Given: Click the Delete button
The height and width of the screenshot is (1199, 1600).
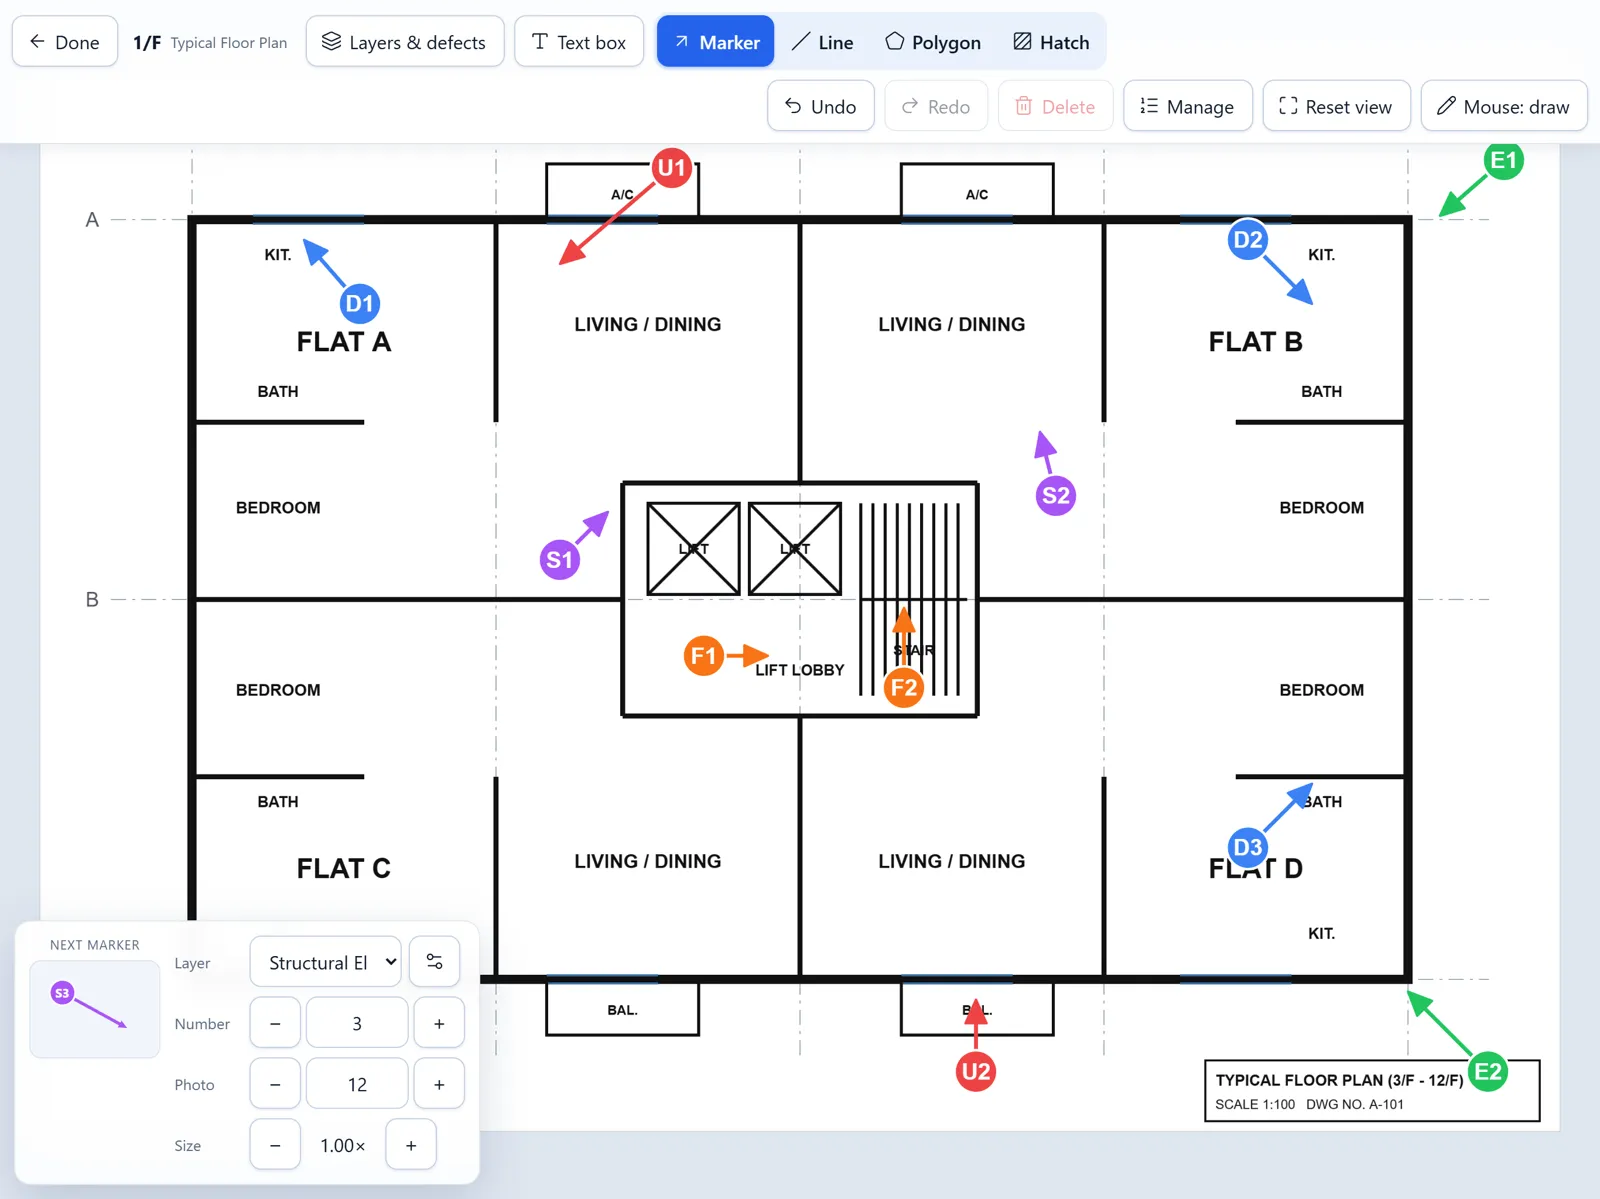Looking at the screenshot, I should (1055, 106).
